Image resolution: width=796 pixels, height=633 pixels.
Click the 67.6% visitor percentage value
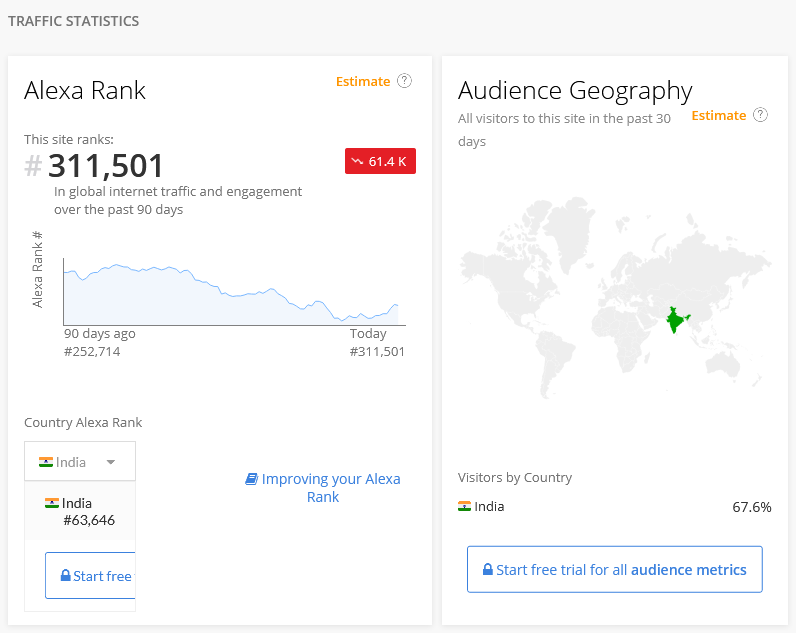[x=752, y=507]
